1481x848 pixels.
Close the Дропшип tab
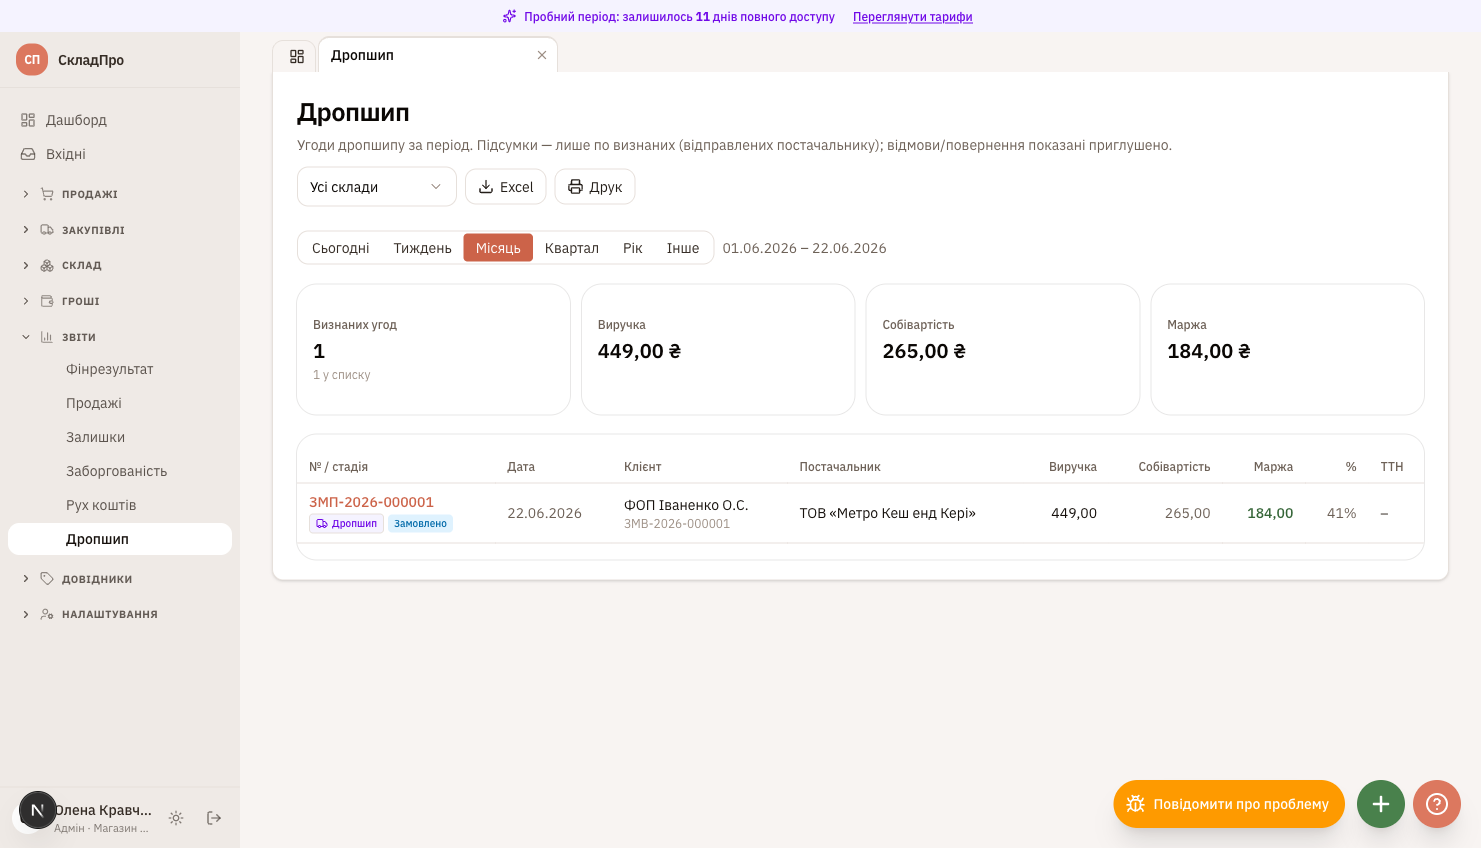coord(542,55)
